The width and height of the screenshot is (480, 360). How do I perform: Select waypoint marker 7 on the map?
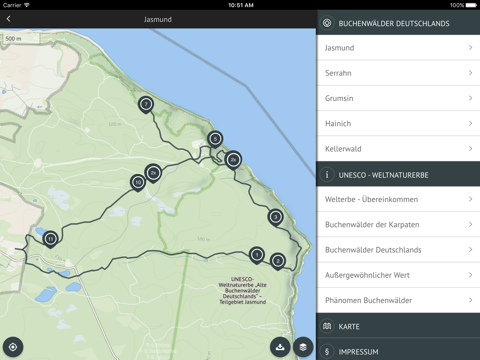coord(146,105)
